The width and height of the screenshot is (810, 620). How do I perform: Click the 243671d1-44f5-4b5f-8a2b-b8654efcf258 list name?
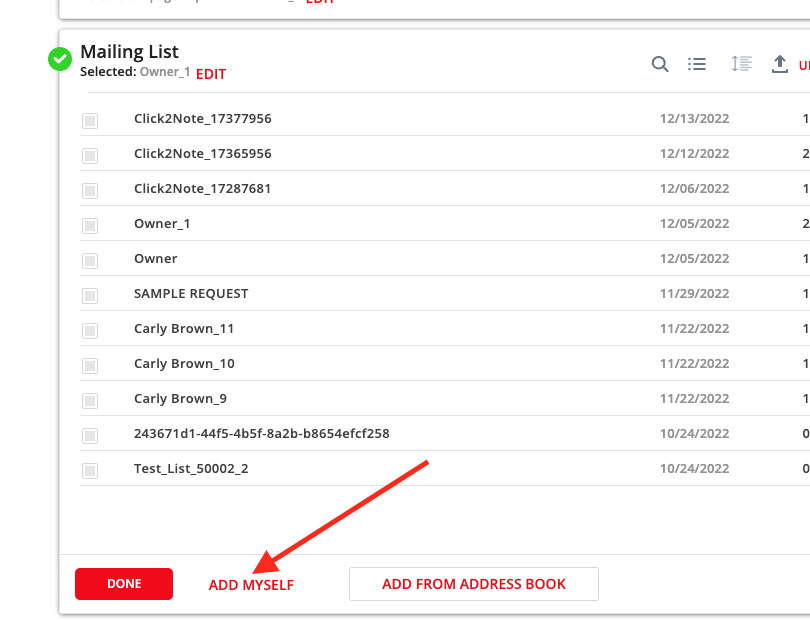pyautogui.click(x=261, y=433)
